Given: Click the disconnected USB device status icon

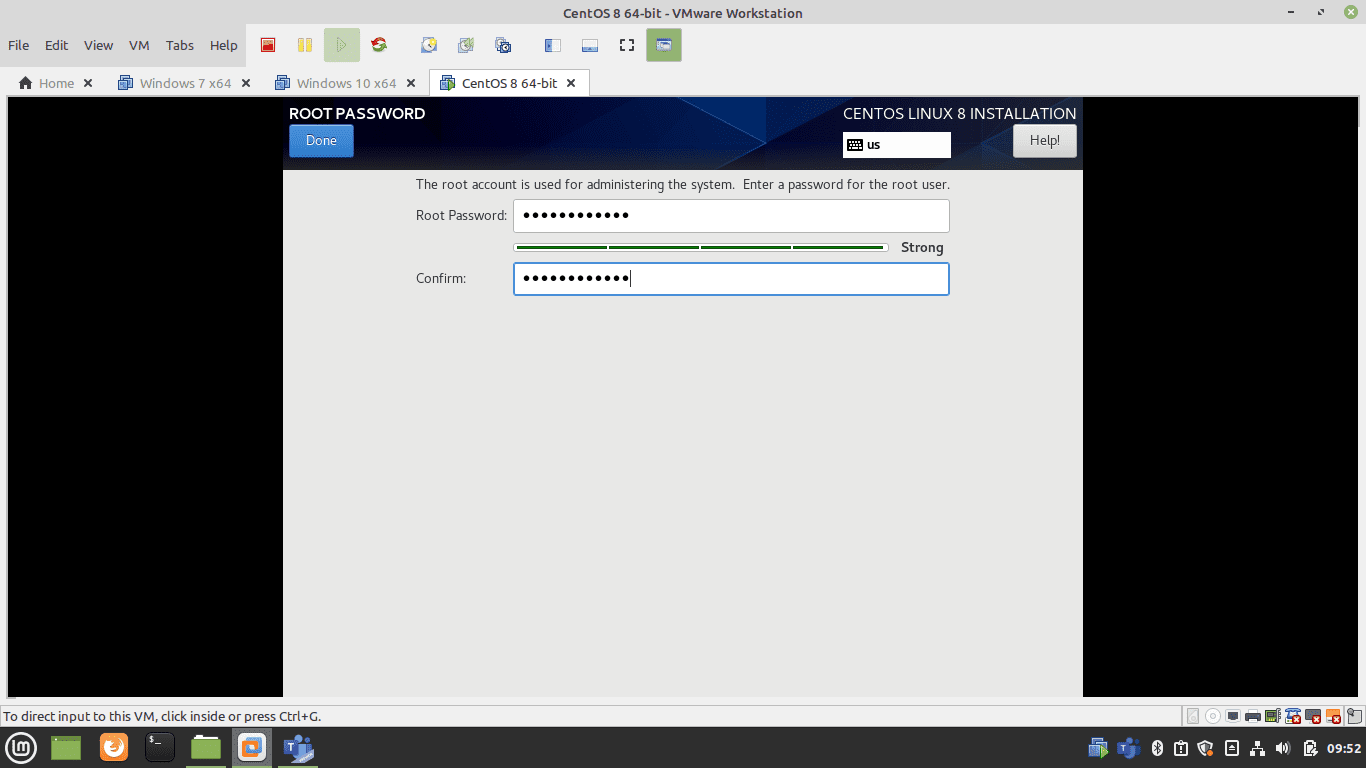Looking at the screenshot, I should [x=1293, y=716].
